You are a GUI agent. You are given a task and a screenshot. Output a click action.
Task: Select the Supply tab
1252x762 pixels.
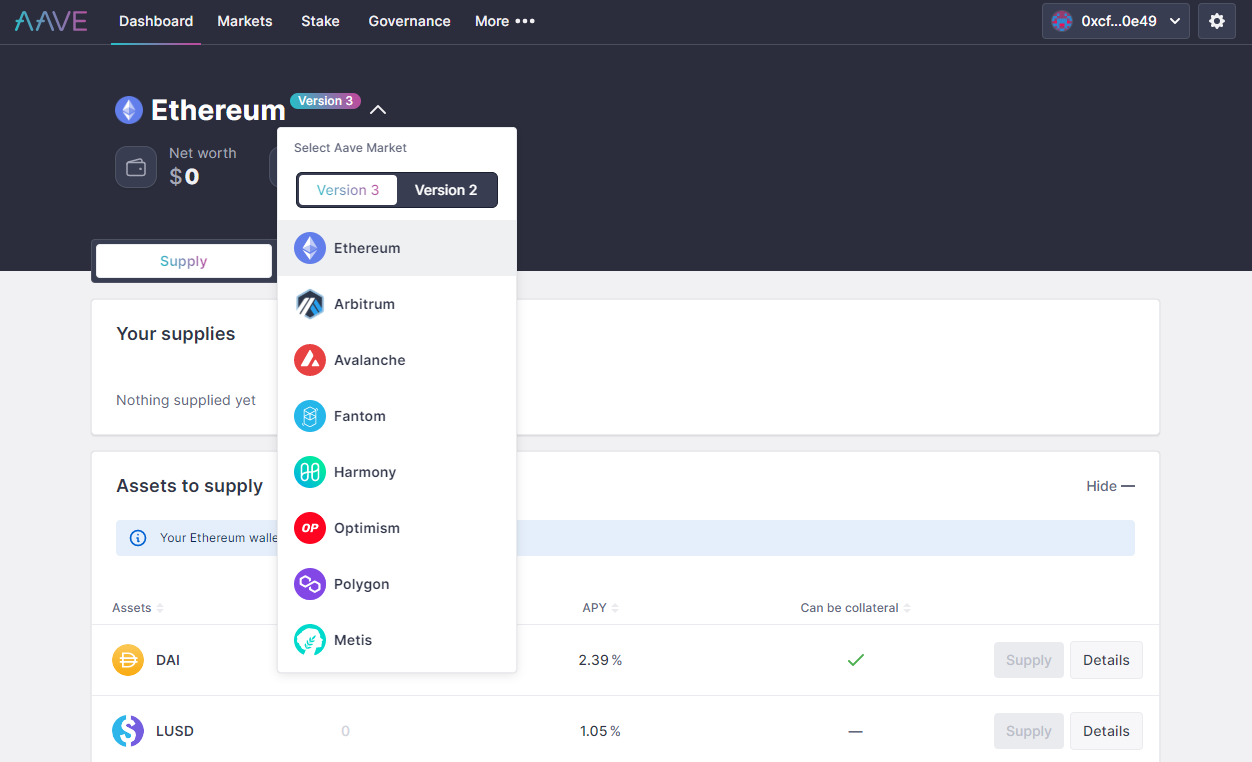point(184,261)
